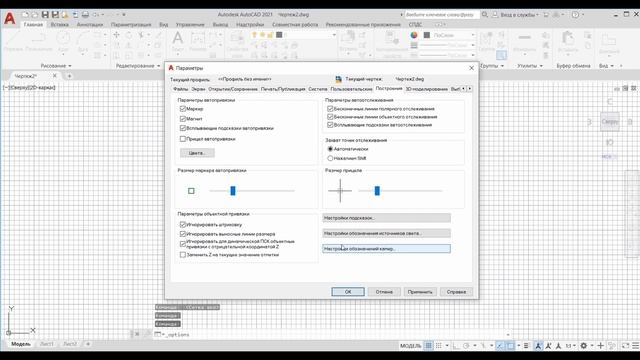Switch to the Система tab in Параметры dialog

318,89
